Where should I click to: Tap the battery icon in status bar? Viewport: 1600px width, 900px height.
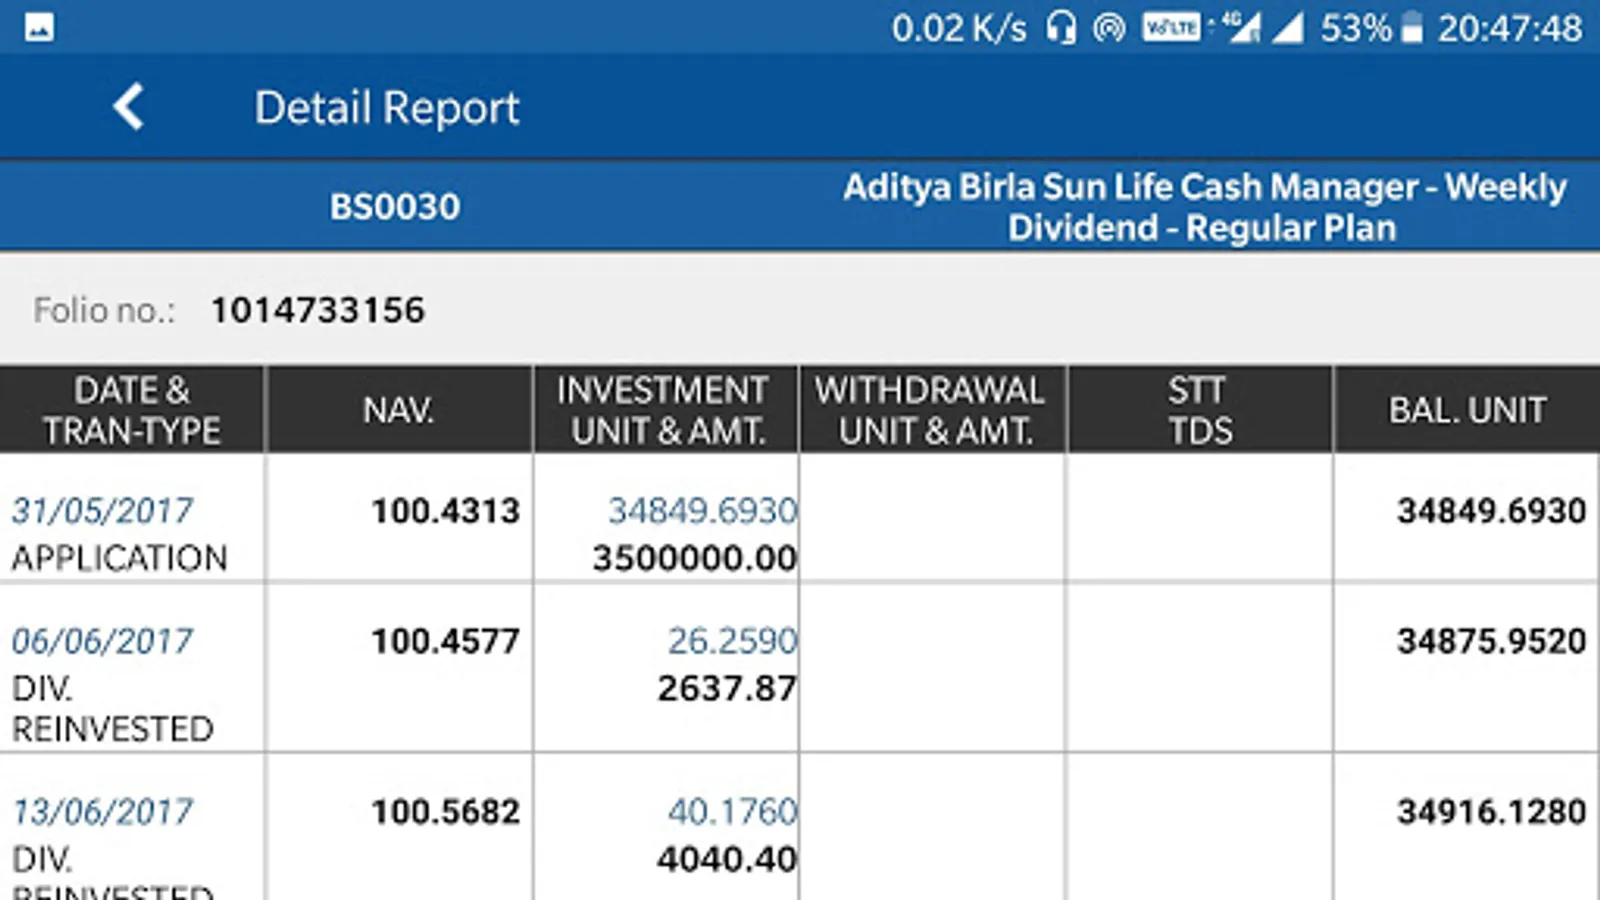[1411, 28]
